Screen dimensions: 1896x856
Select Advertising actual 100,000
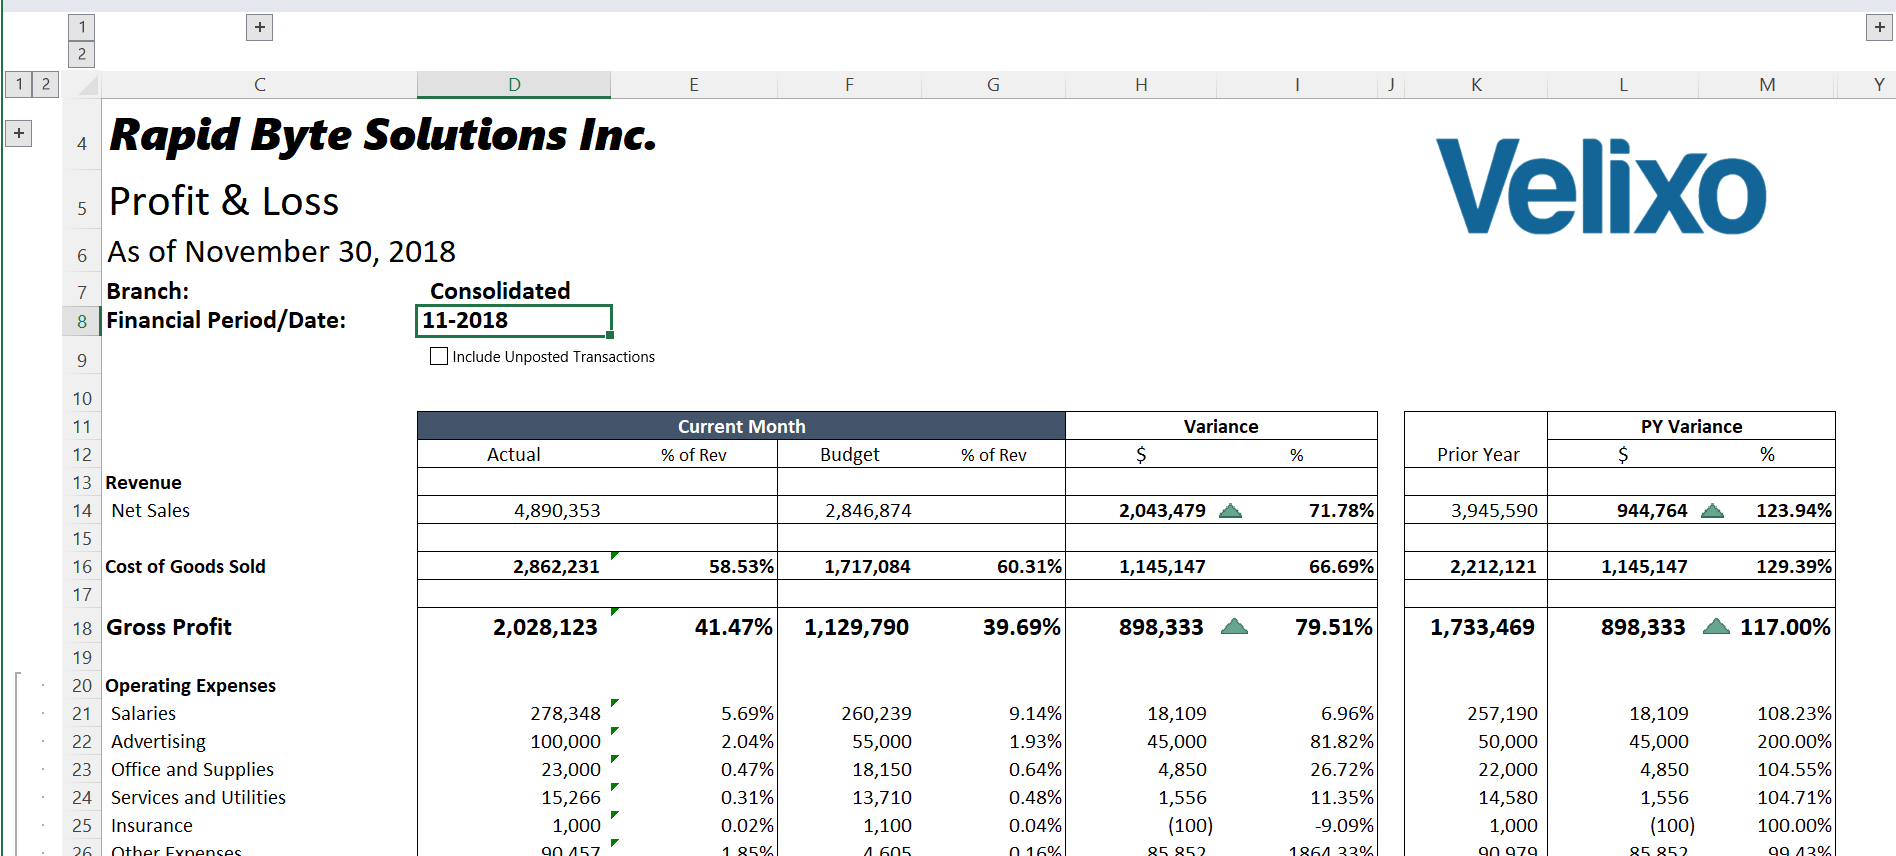(565, 741)
